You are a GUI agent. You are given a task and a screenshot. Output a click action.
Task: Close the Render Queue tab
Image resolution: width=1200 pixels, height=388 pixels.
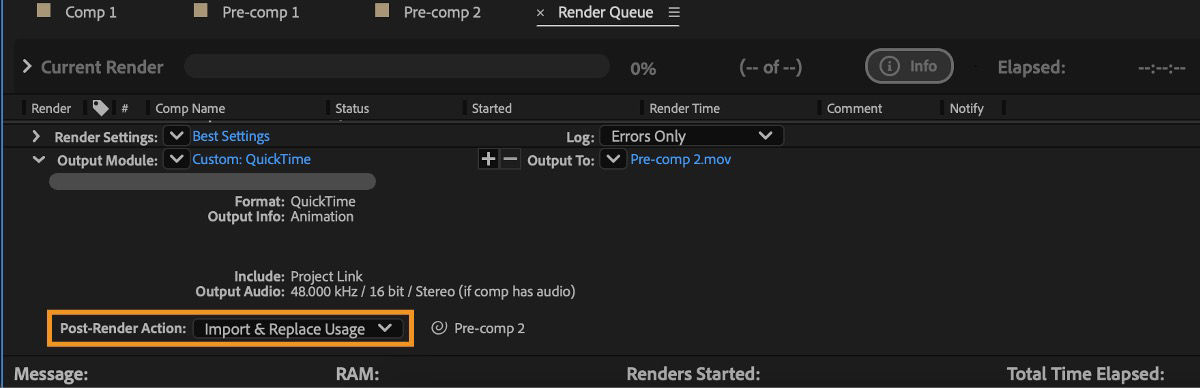tap(541, 13)
